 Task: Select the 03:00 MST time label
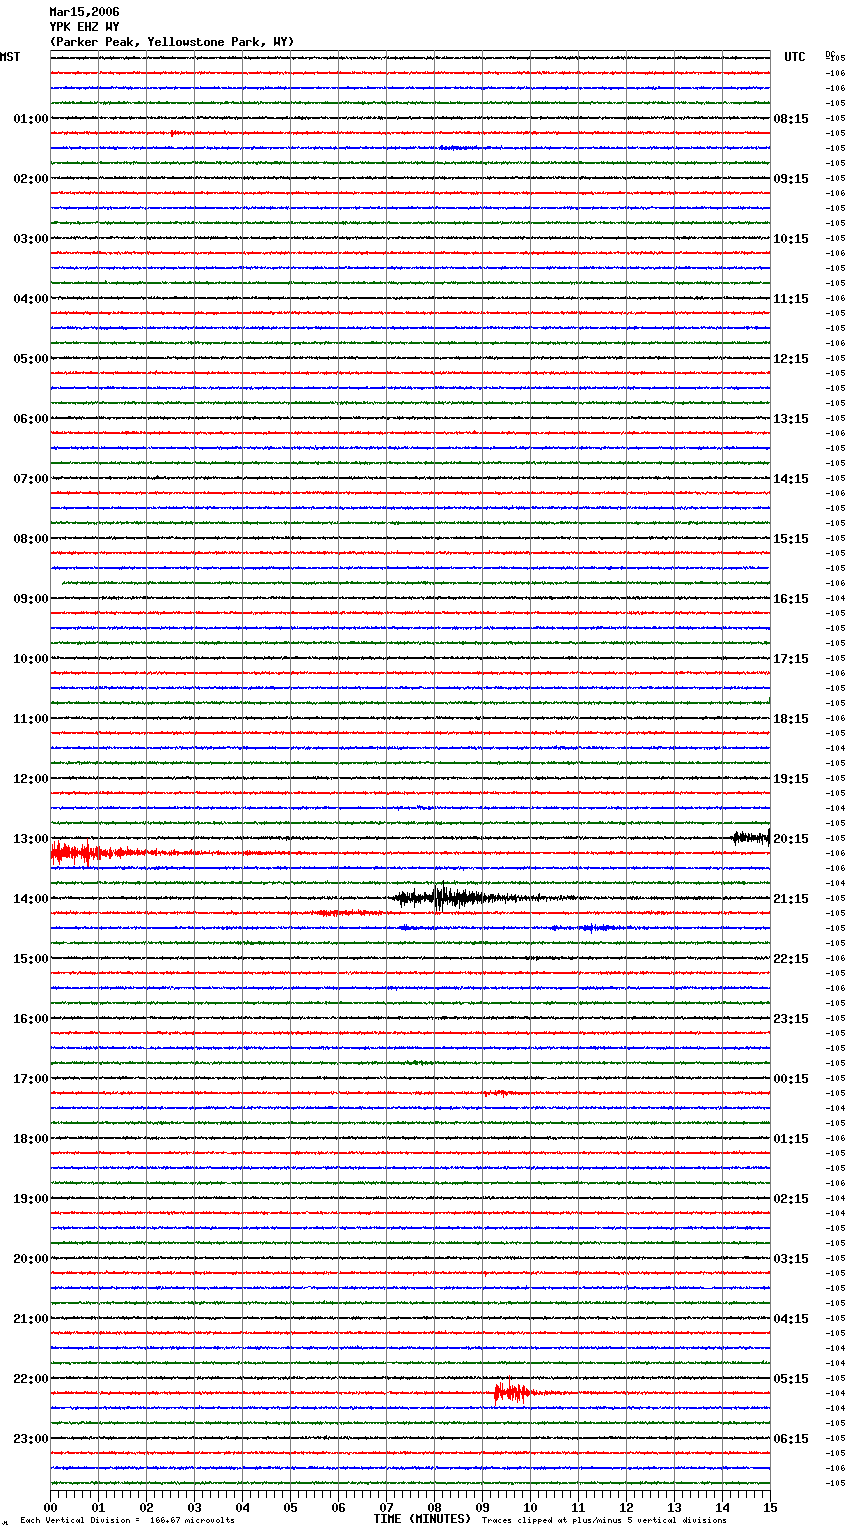point(31,239)
